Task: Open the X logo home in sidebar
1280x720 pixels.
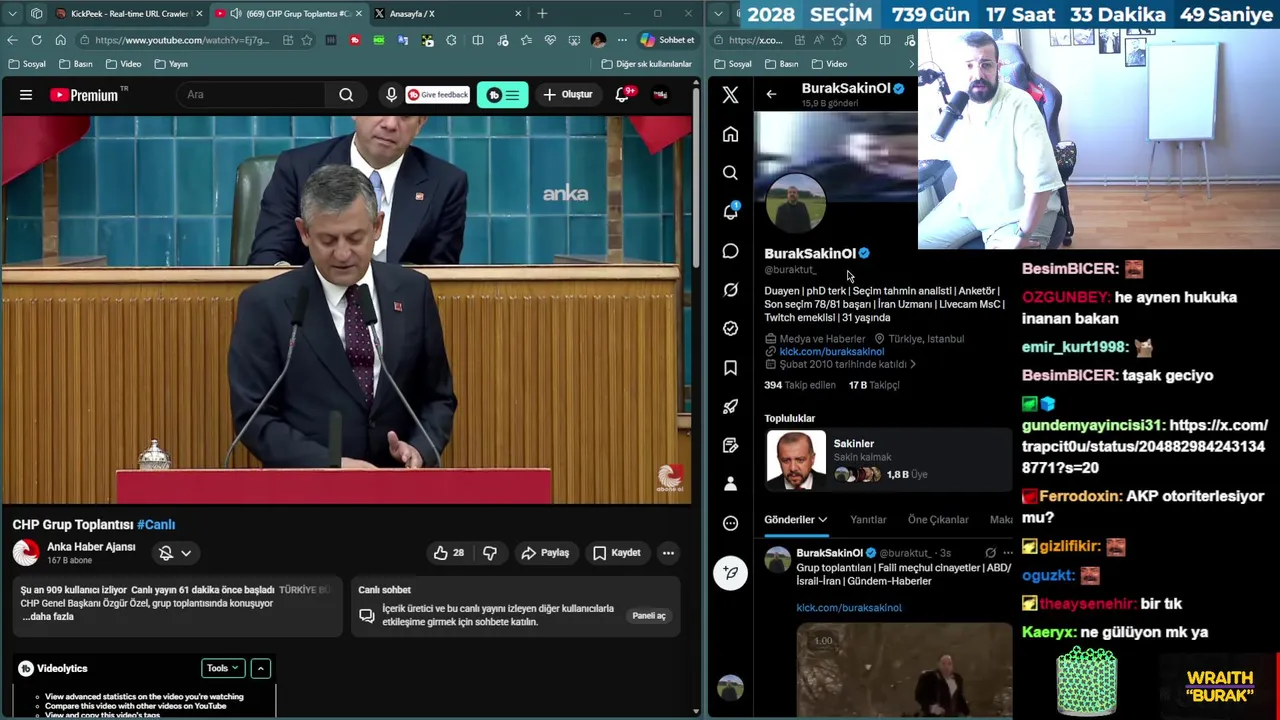Action: click(x=730, y=95)
